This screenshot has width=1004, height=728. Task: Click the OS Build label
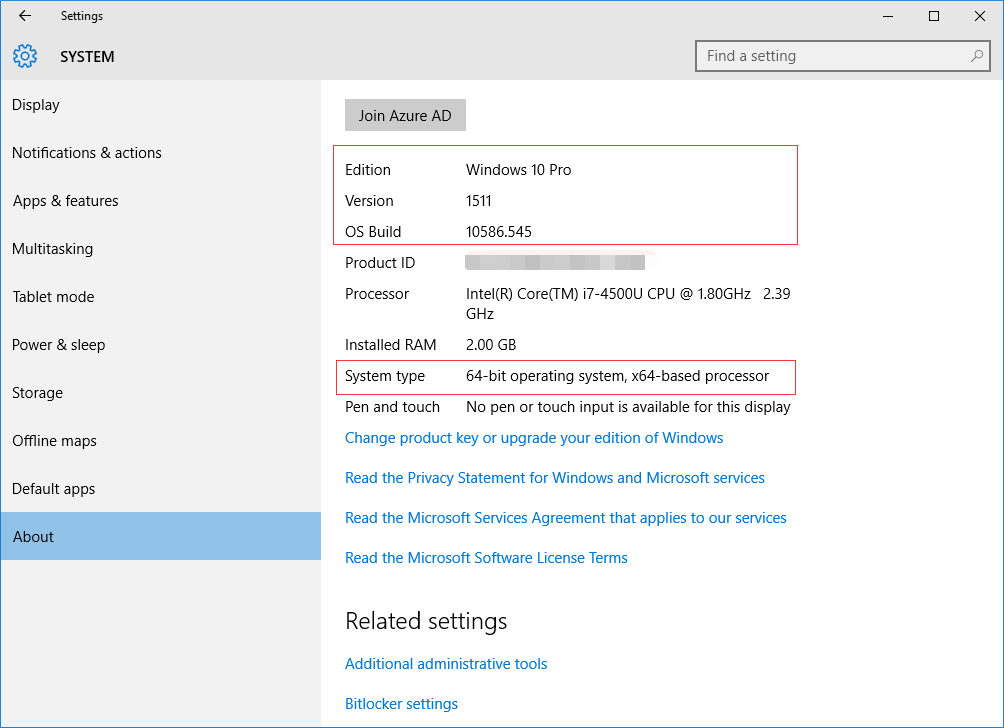[x=373, y=232]
